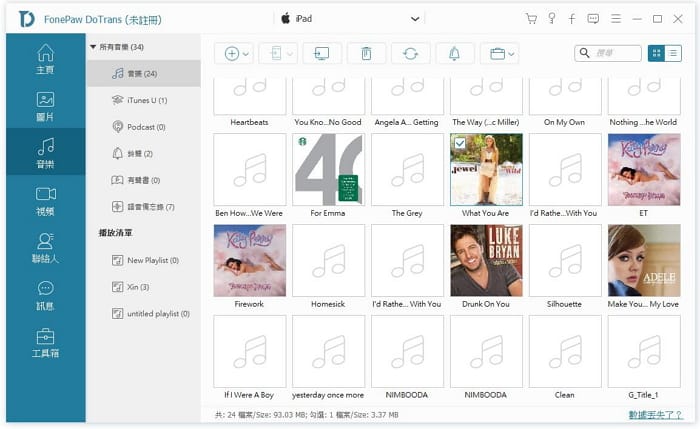
Task: Click the Add (plus) toolbar button
Action: [232, 54]
